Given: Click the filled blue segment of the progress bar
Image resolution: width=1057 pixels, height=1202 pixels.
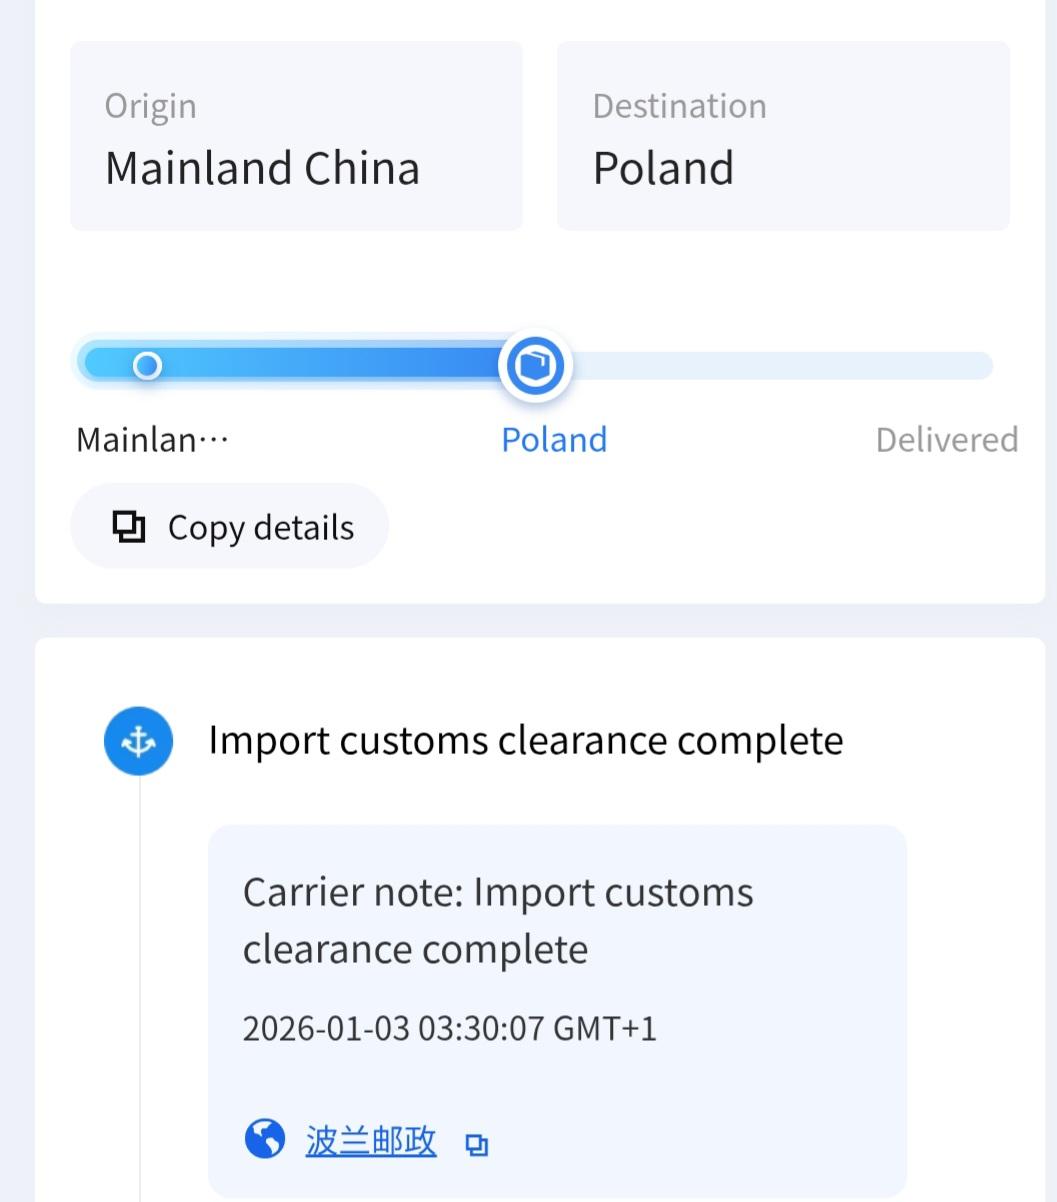Looking at the screenshot, I should (x=330, y=362).
